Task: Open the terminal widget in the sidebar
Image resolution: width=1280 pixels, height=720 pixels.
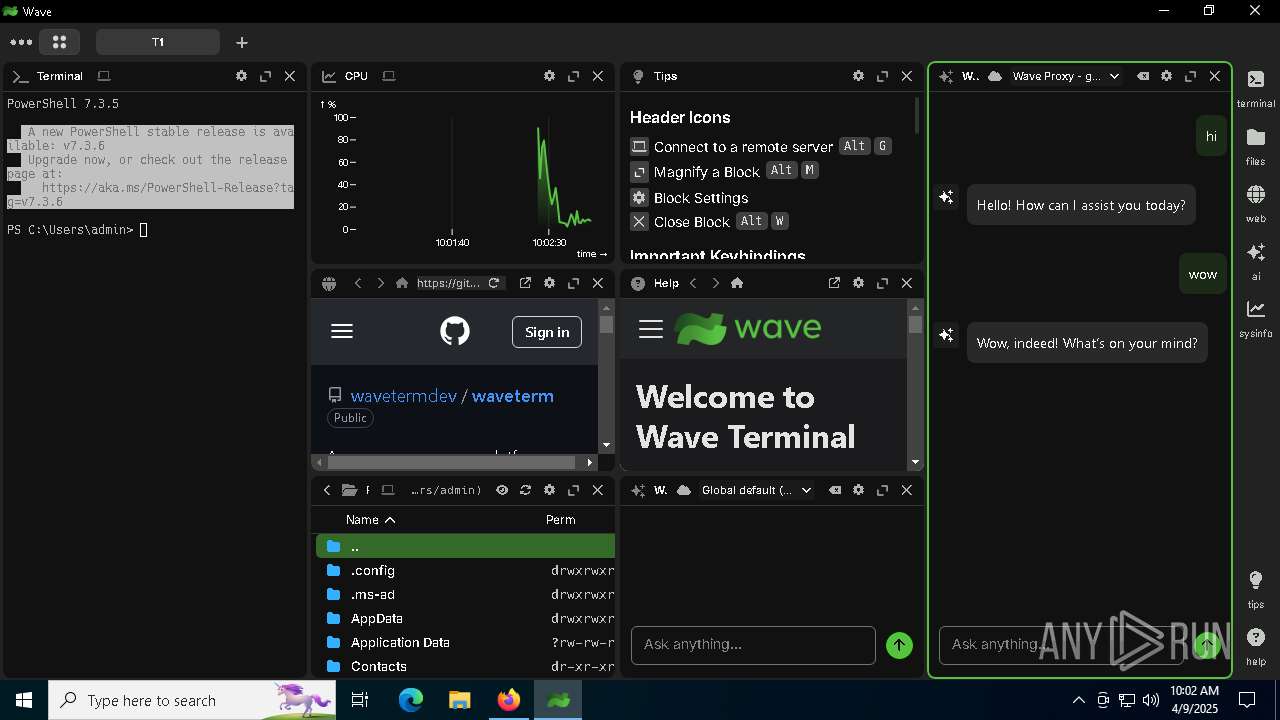Action: click(x=1255, y=89)
